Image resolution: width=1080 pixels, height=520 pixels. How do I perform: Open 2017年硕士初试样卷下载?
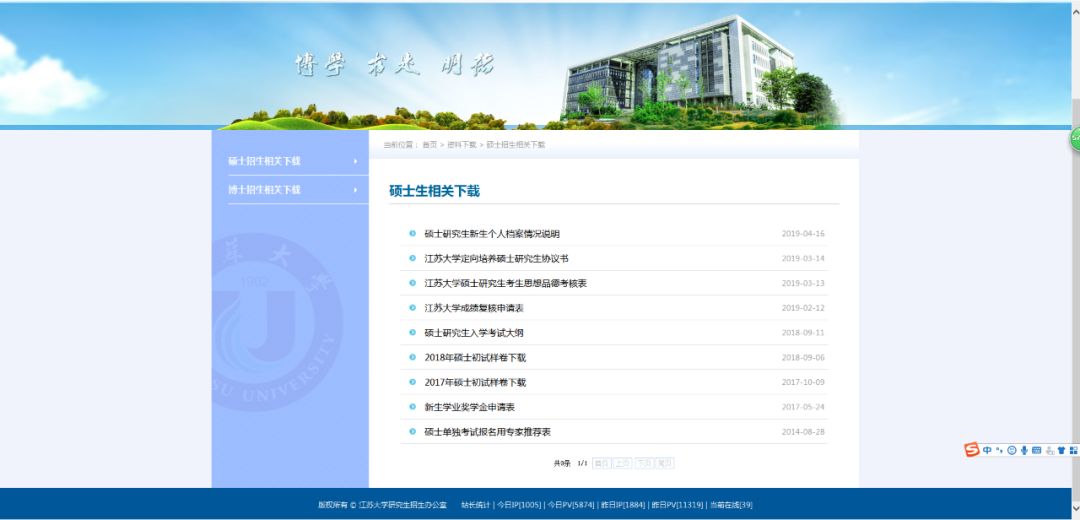[x=475, y=383]
